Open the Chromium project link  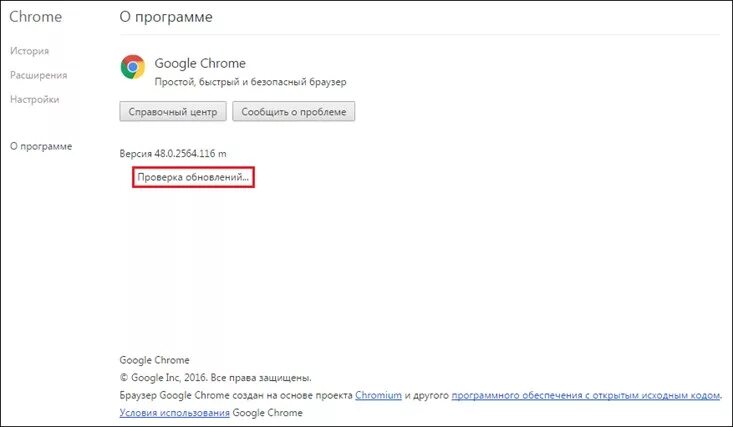(378, 395)
